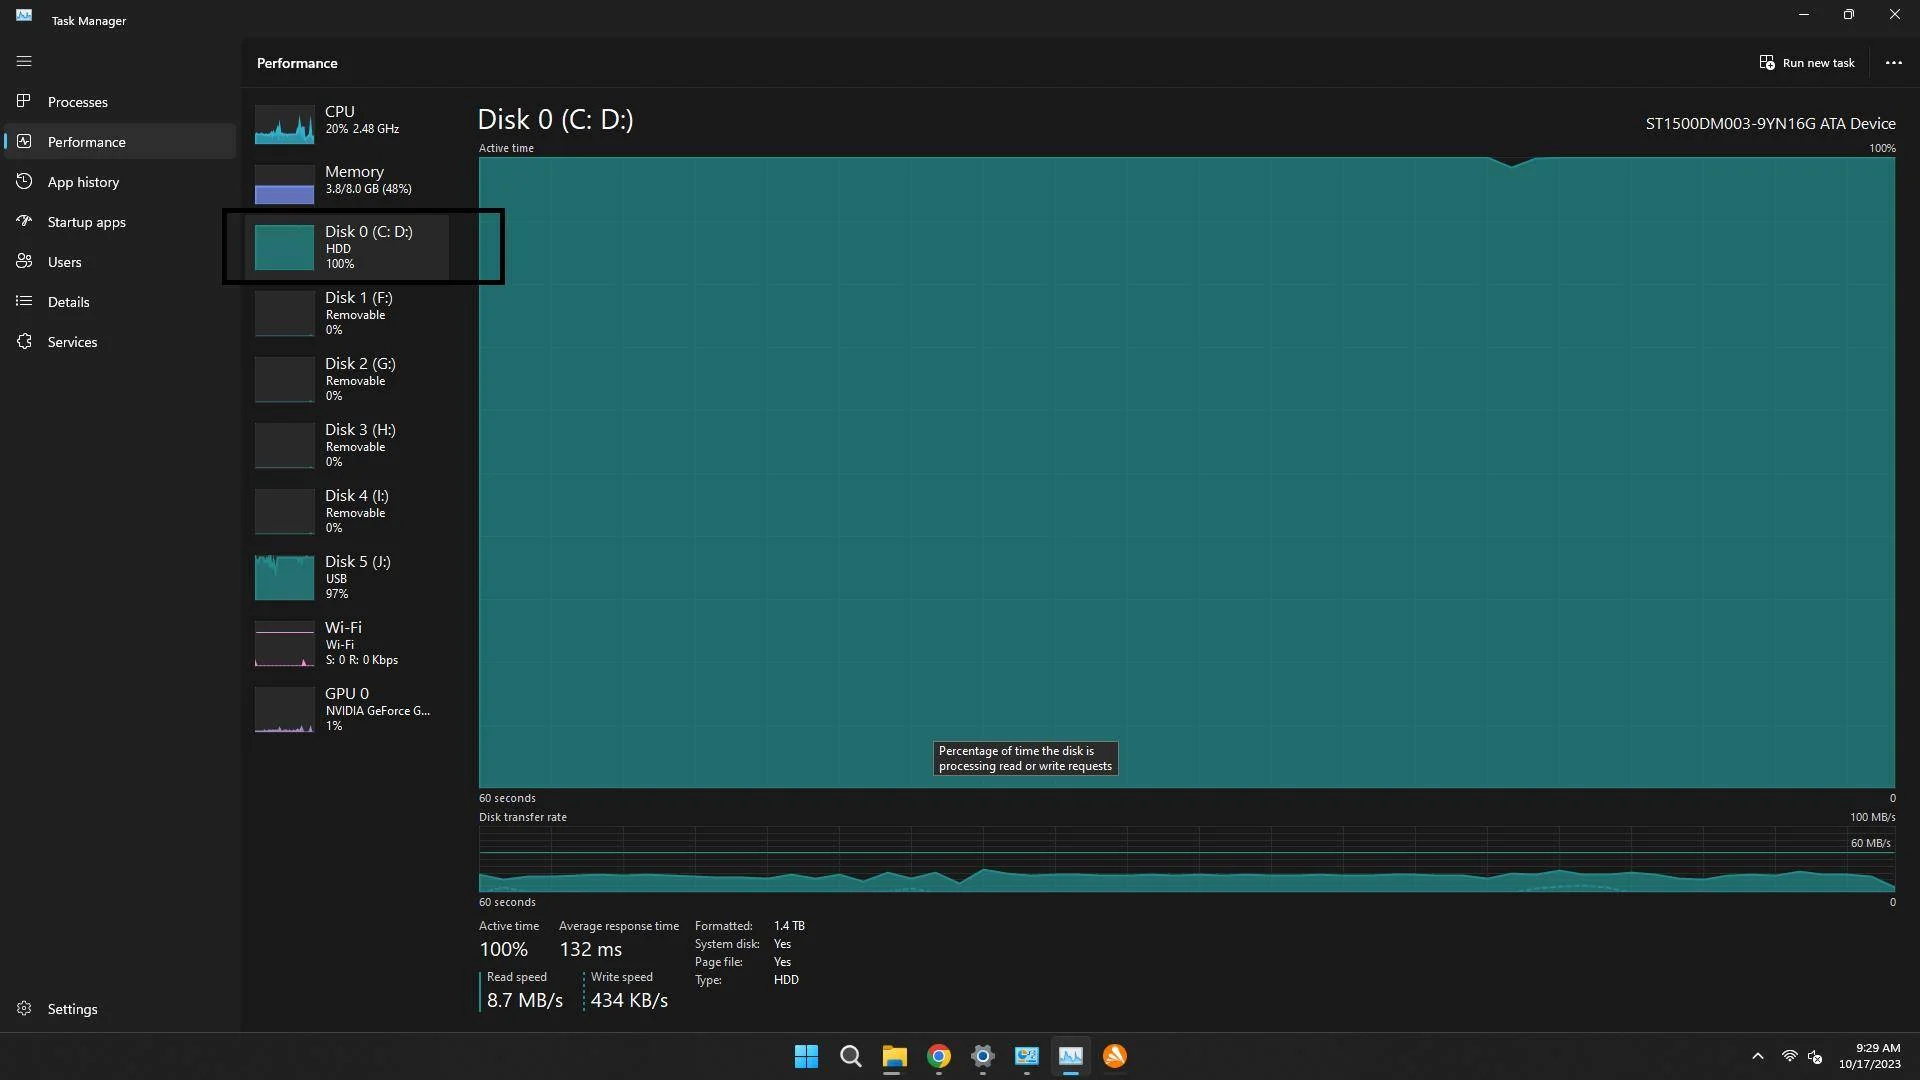The height and width of the screenshot is (1080, 1920).
Task: Click the 8.7 MB/s read speed value
Action: pyautogui.click(x=524, y=1000)
